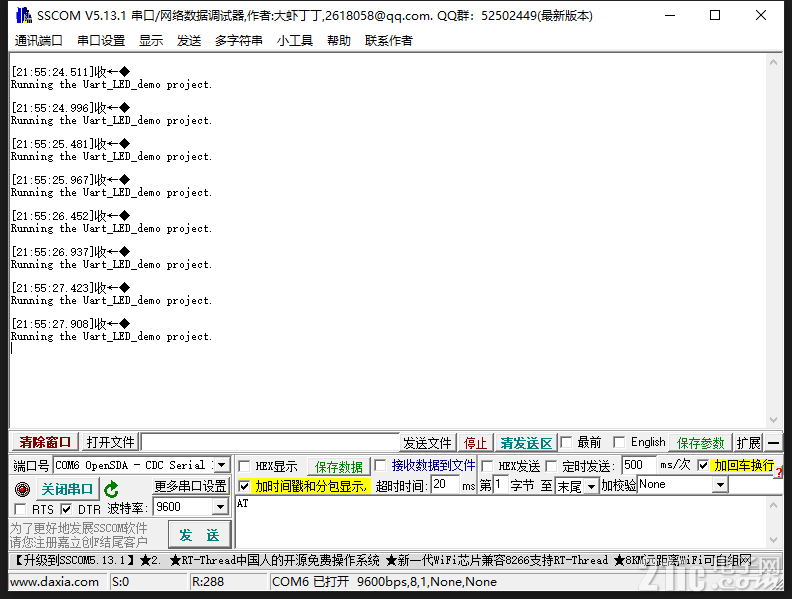Viewport: 792px width, 599px height.
Task: Click the minus collapse panel button
Action: click(773, 443)
